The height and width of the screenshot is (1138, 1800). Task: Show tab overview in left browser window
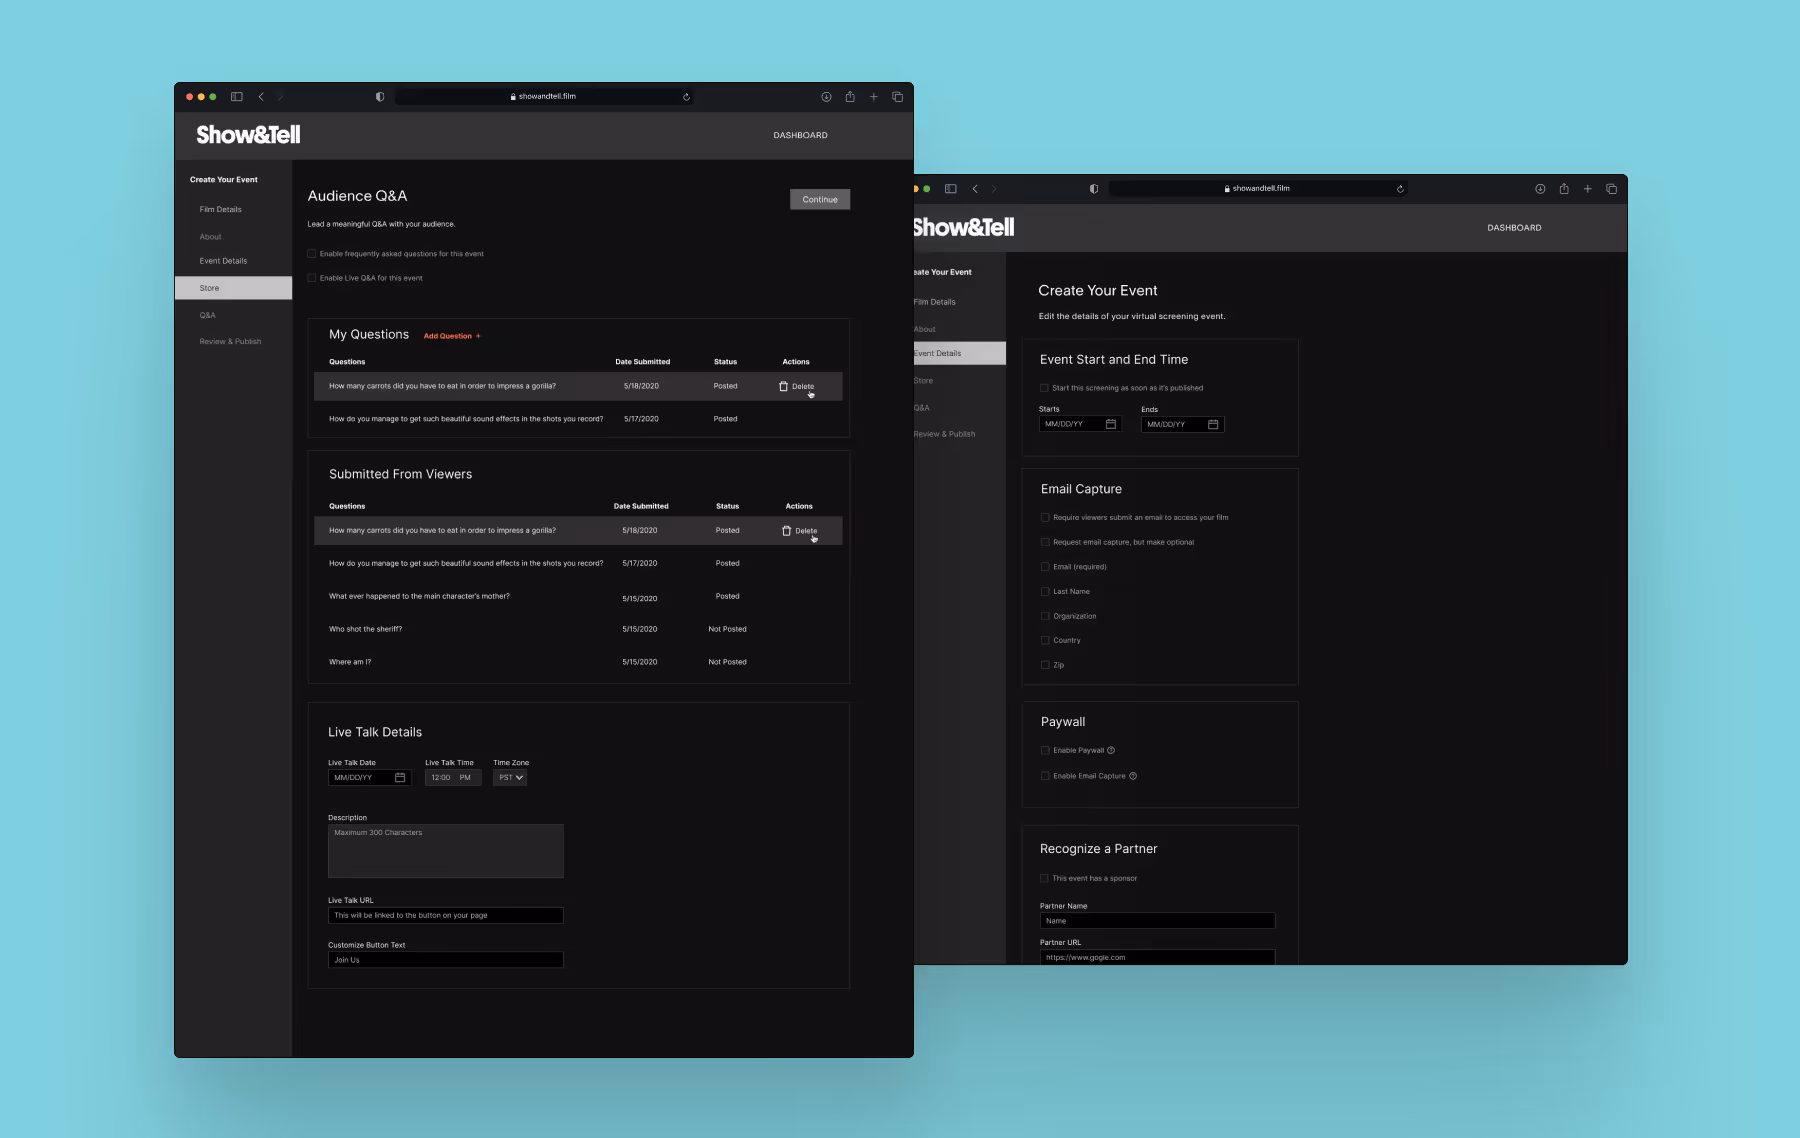coord(897,97)
